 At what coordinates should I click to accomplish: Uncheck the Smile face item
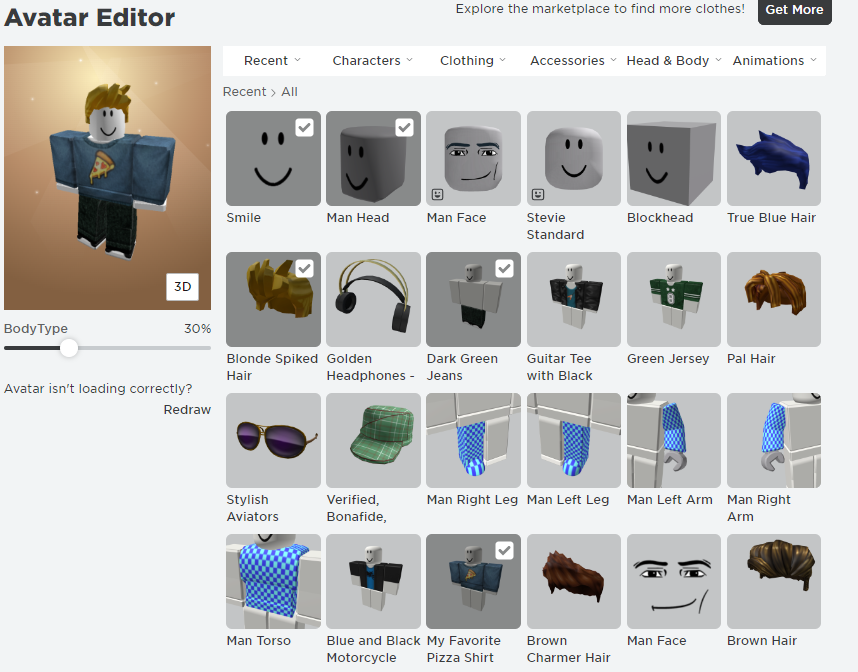[x=304, y=128]
